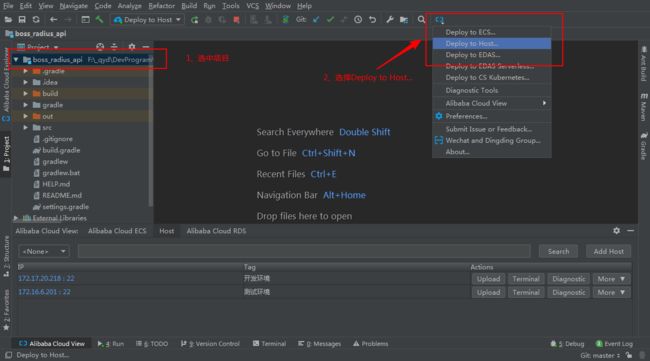Screen dimensions: 650x361
Task: Open the Alibaba Cloud View submenu
Action: (x=492, y=103)
